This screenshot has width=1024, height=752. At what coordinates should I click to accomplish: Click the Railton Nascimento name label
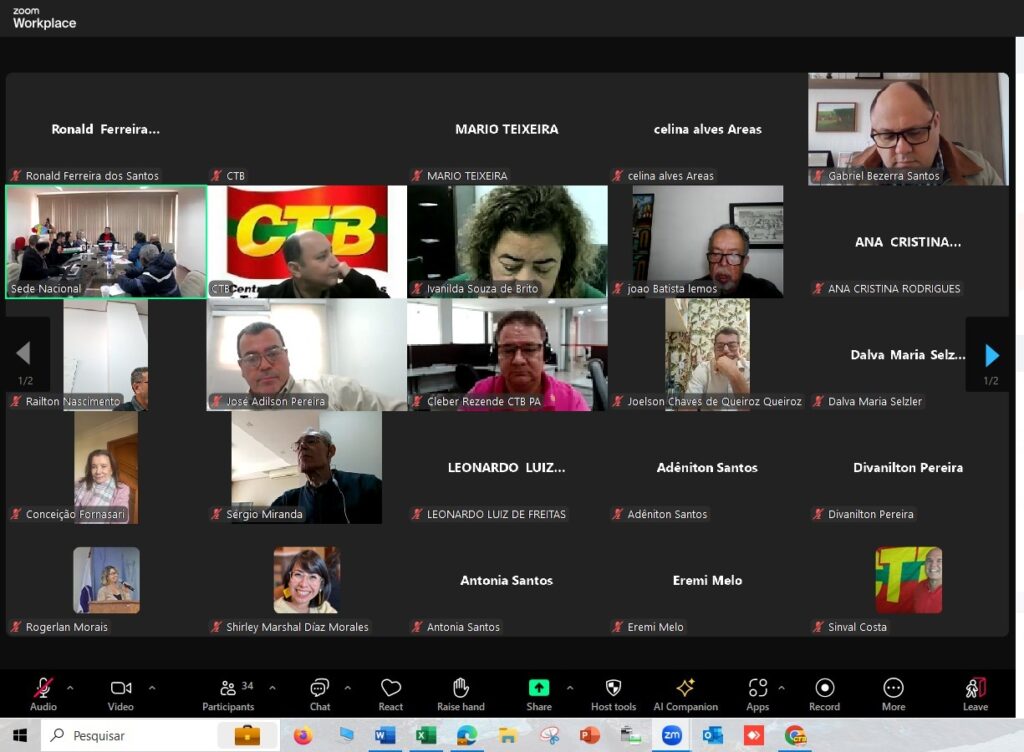[x=73, y=401]
